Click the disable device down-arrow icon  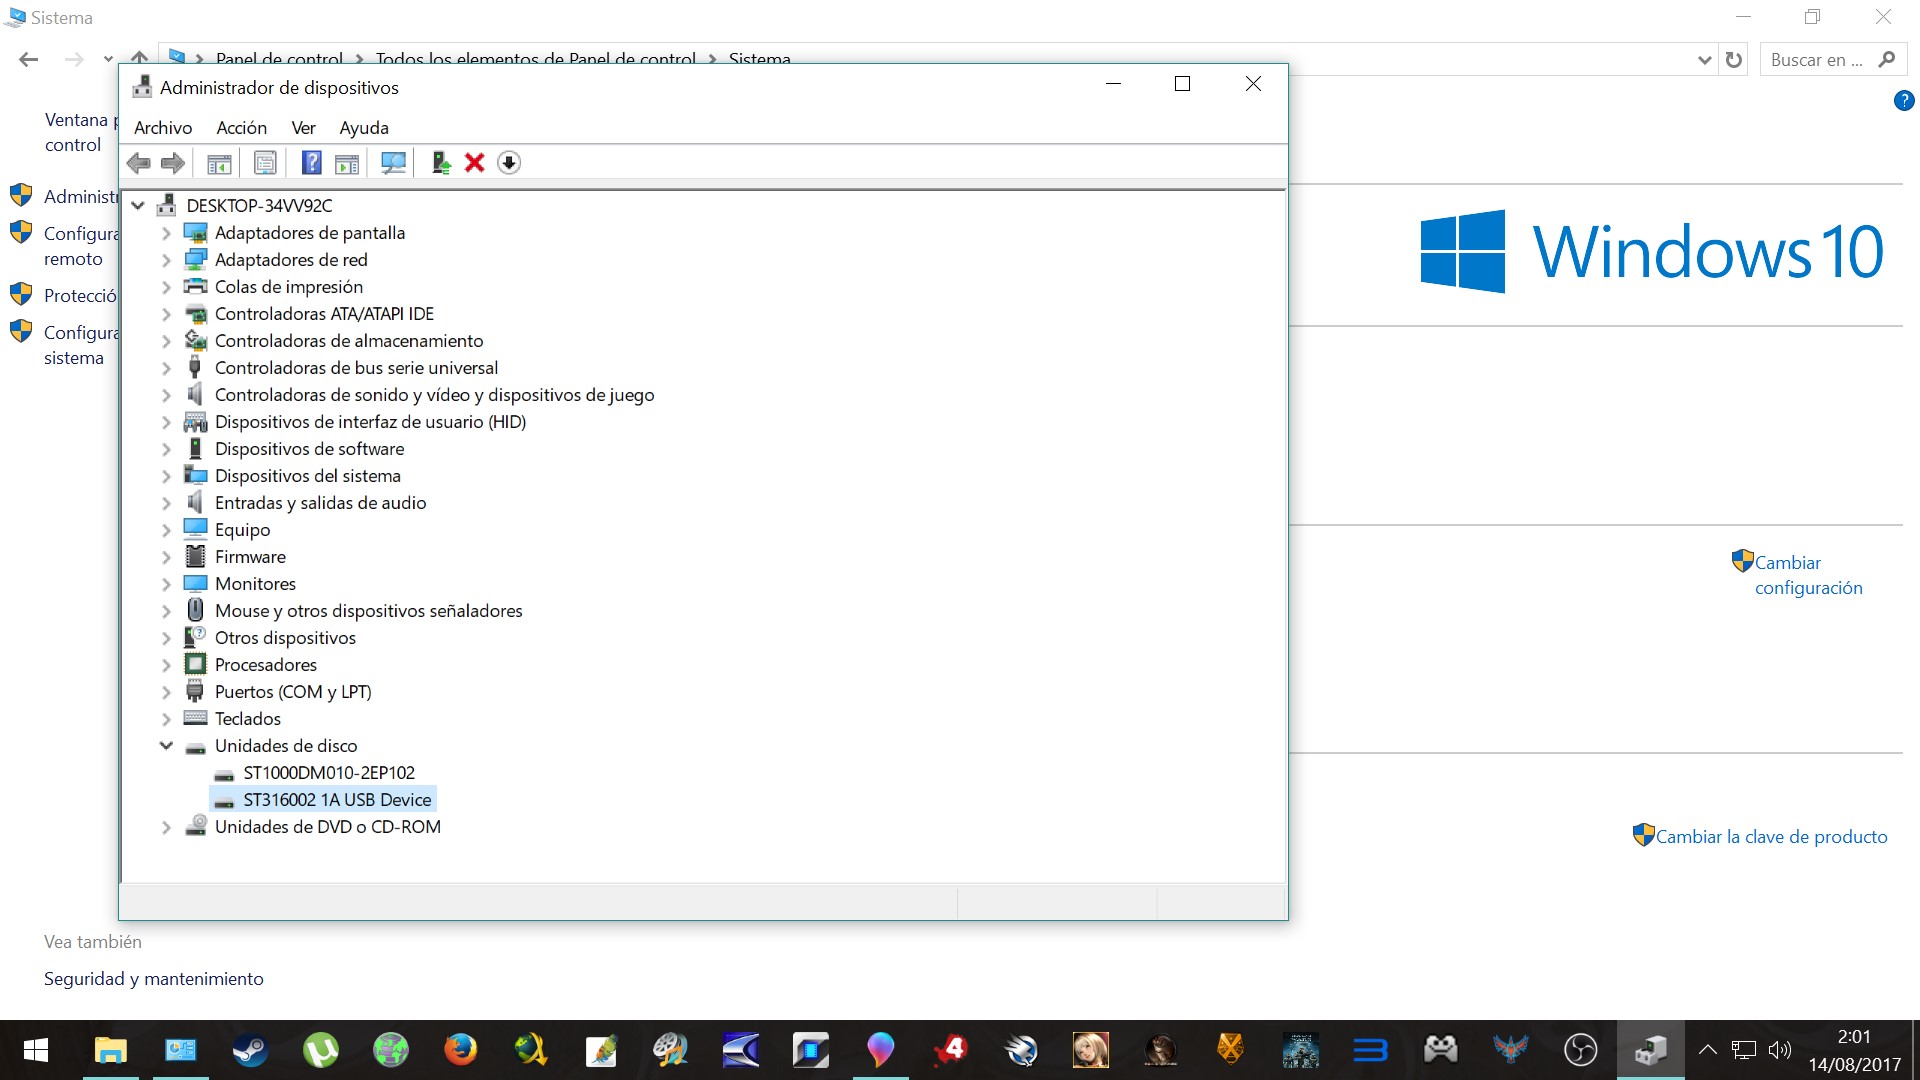point(509,163)
